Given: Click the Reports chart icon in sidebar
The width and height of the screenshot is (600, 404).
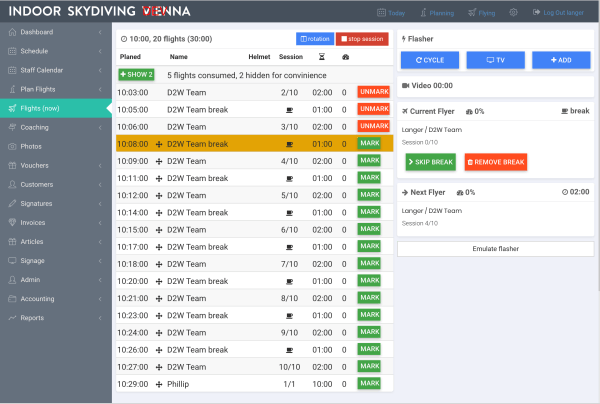Looking at the screenshot, I should tap(12, 318).
